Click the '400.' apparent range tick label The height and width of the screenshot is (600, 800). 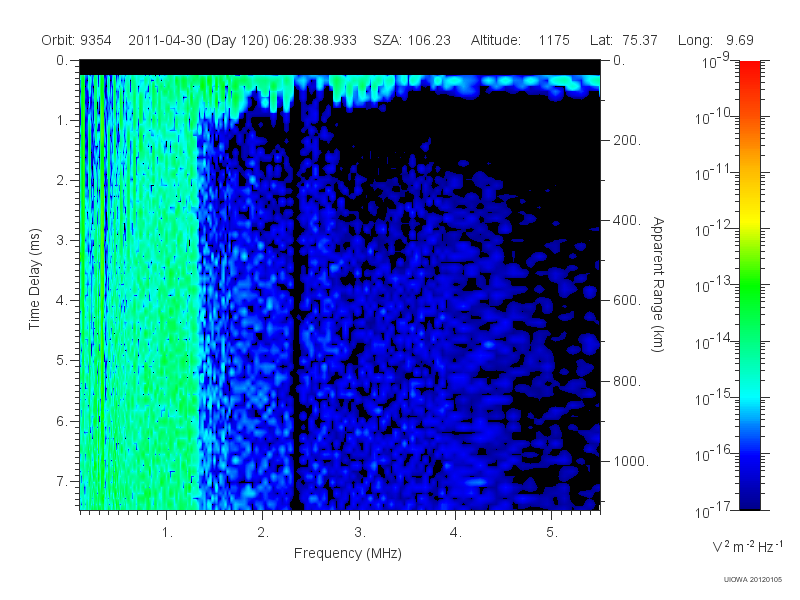[627, 220]
